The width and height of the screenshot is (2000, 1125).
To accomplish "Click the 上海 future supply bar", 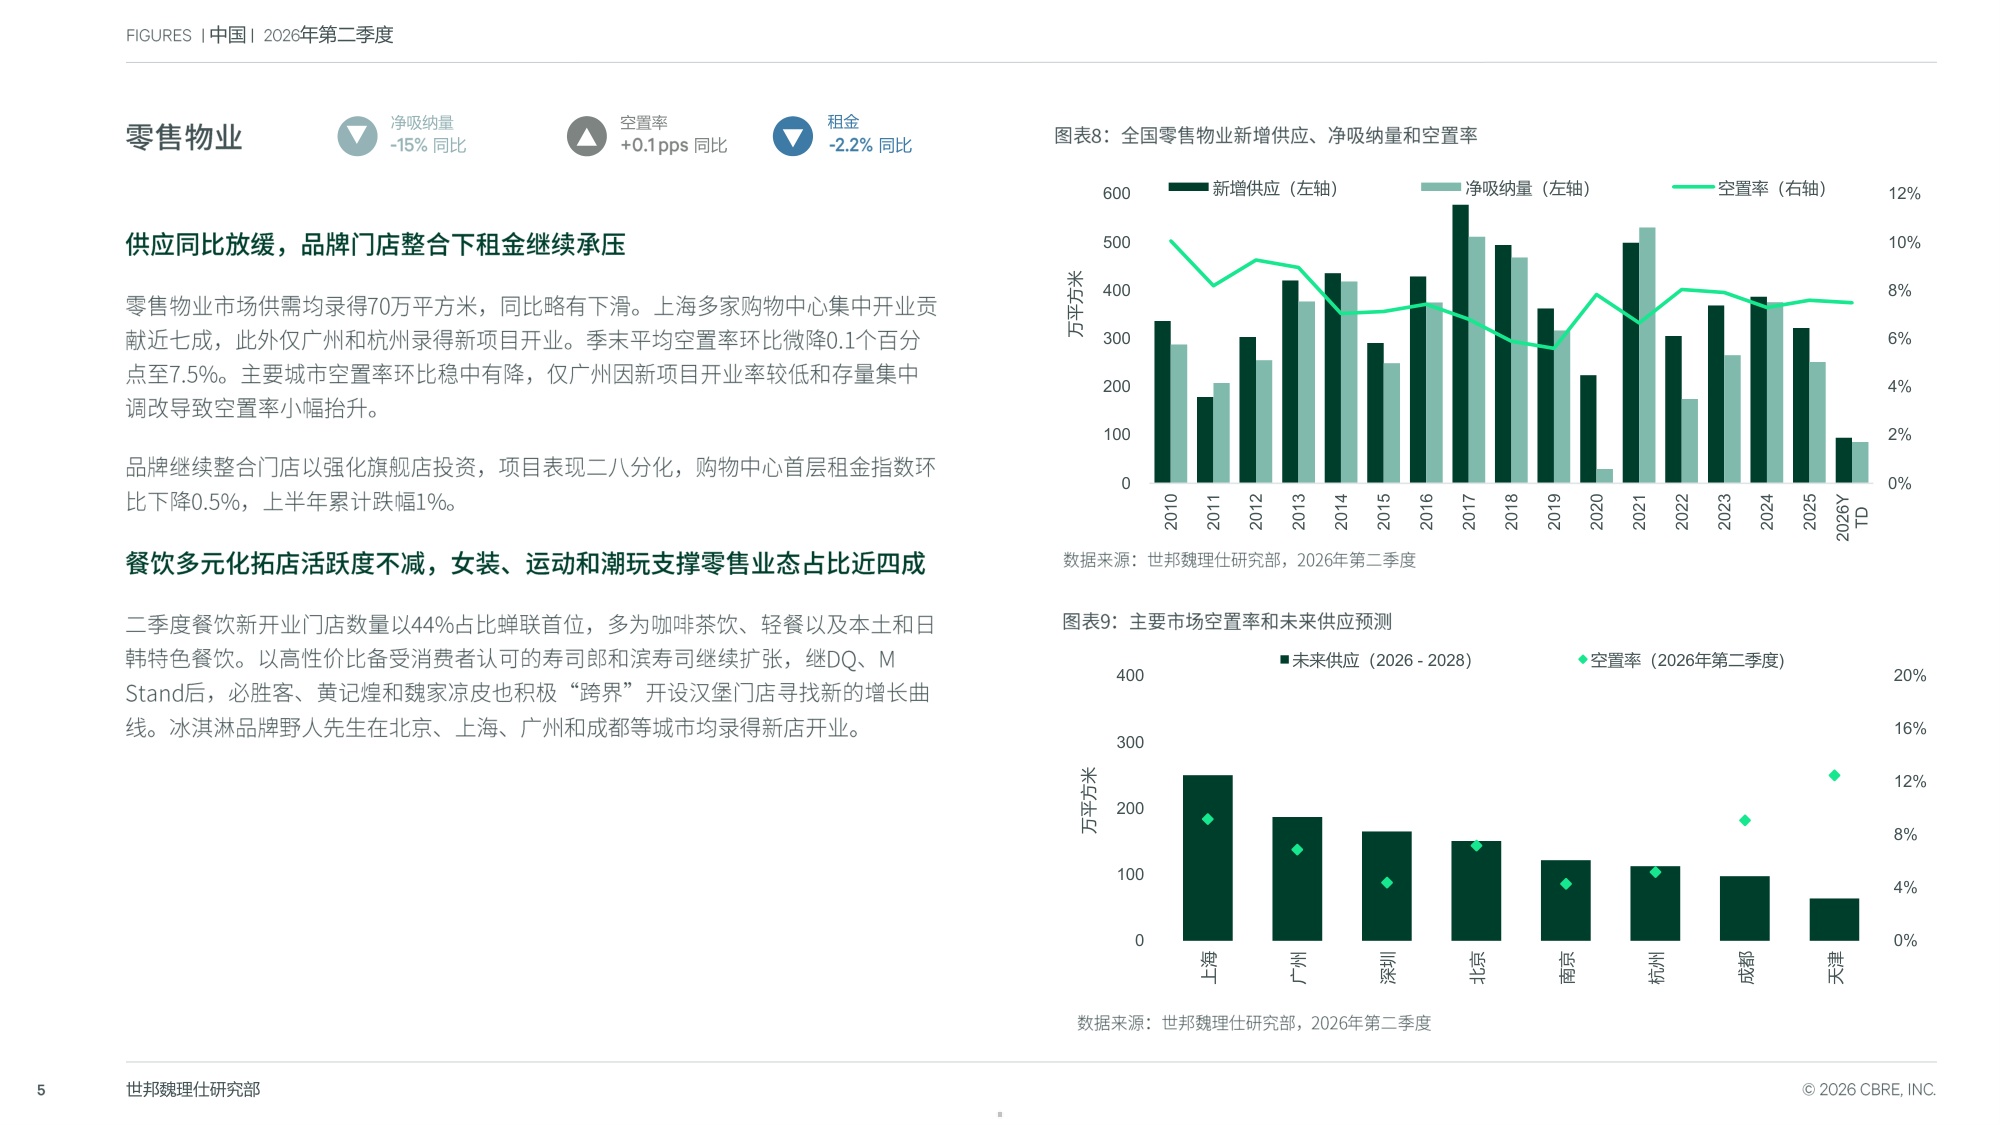I will 1207,858.
